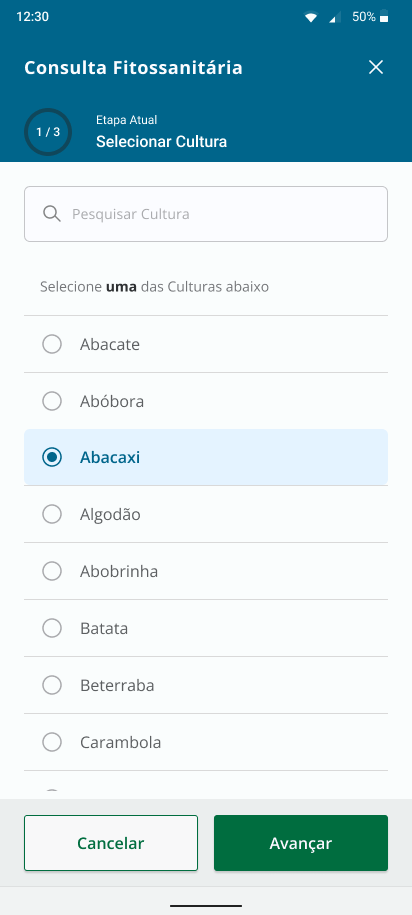Click the Cancelar button
Image resolution: width=412 pixels, height=915 pixels.
111,843
